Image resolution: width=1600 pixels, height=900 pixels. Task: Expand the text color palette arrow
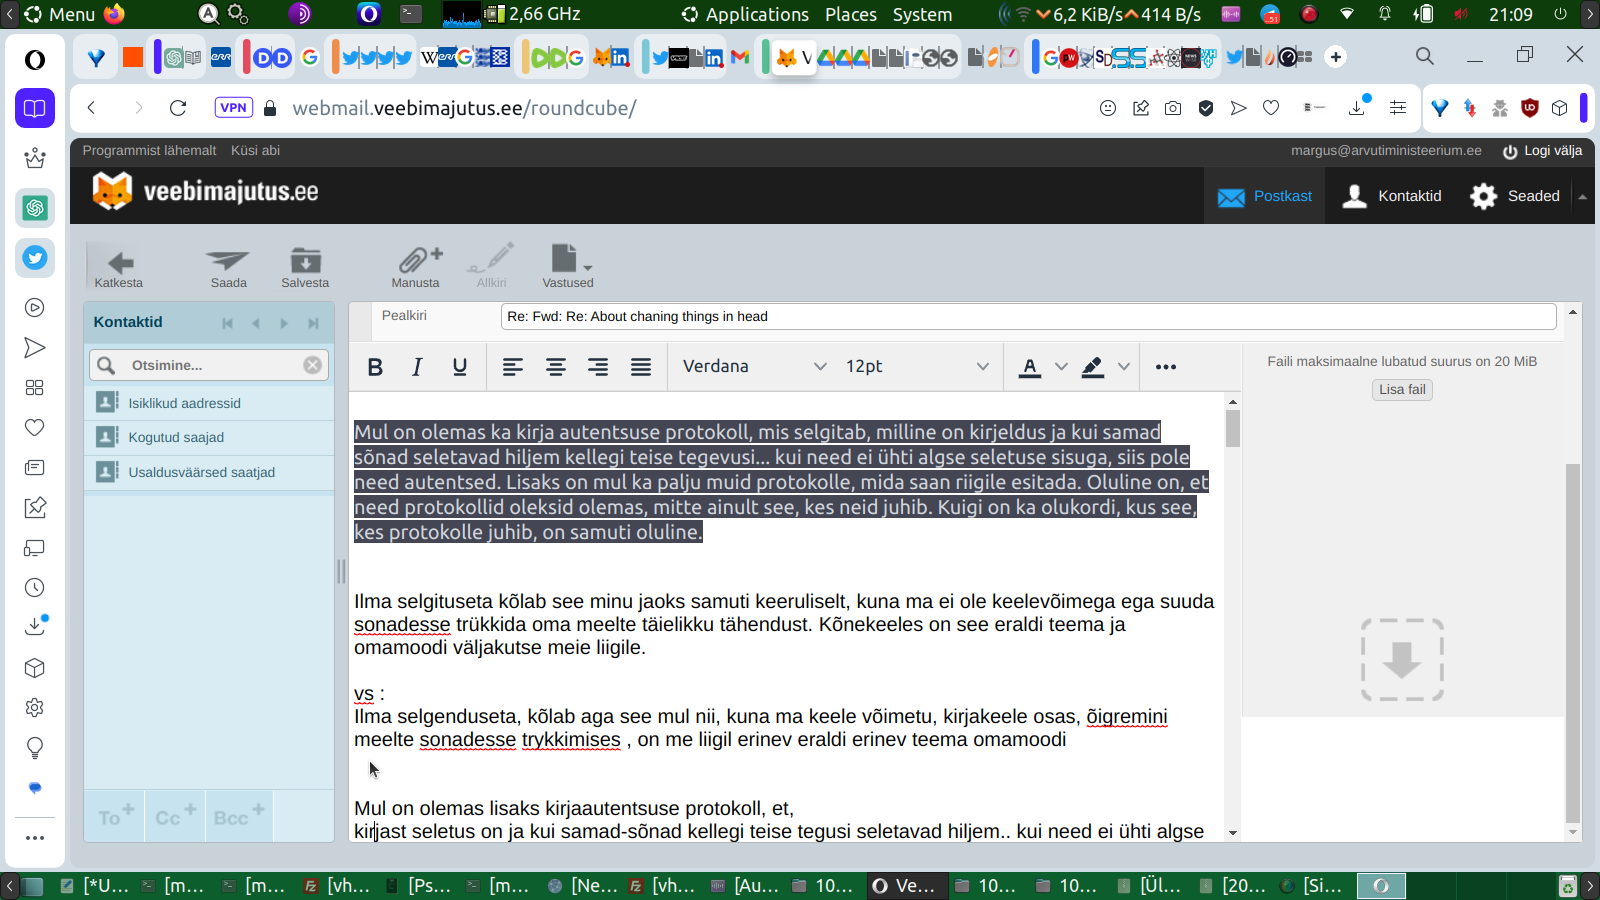[x=1061, y=367]
